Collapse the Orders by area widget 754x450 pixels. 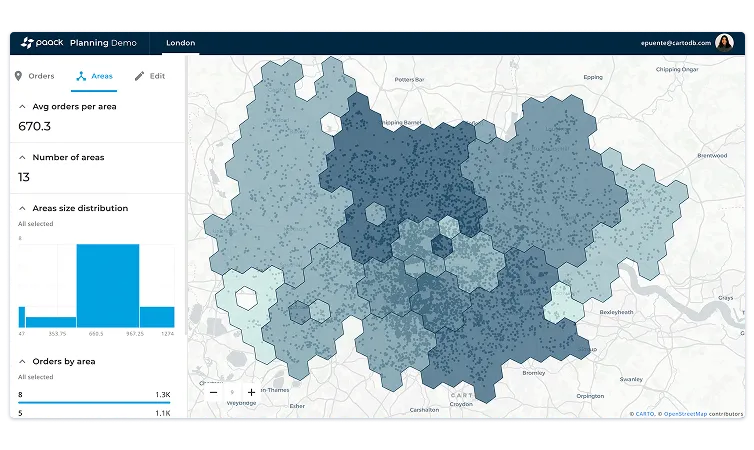[x=22, y=361]
